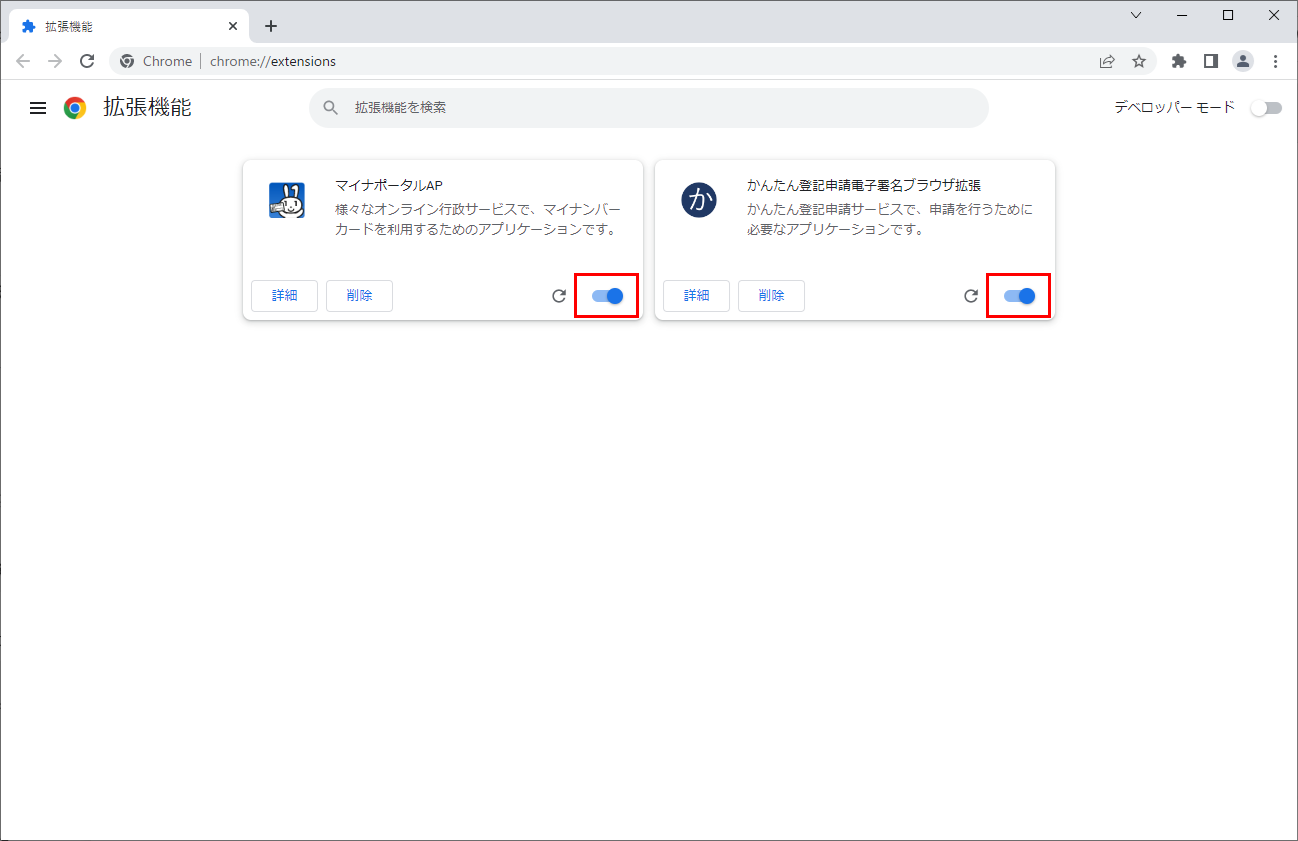Viewport: 1298px width, 841px height.
Task: Open Chrome's three-dot menu
Action: pyautogui.click(x=1275, y=61)
